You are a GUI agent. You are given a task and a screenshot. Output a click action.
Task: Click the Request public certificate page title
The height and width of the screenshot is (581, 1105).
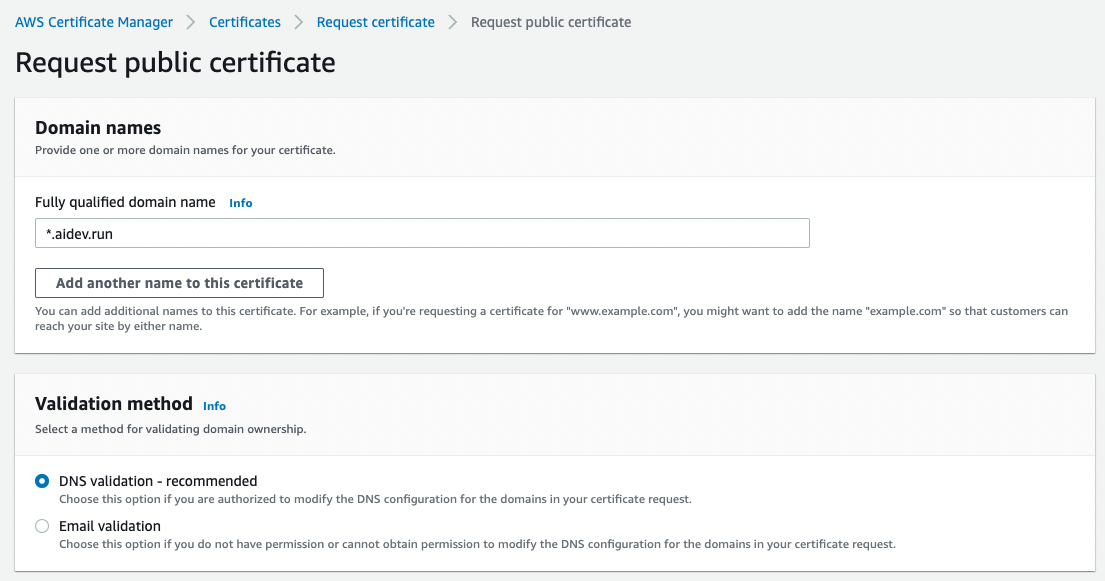[175, 62]
